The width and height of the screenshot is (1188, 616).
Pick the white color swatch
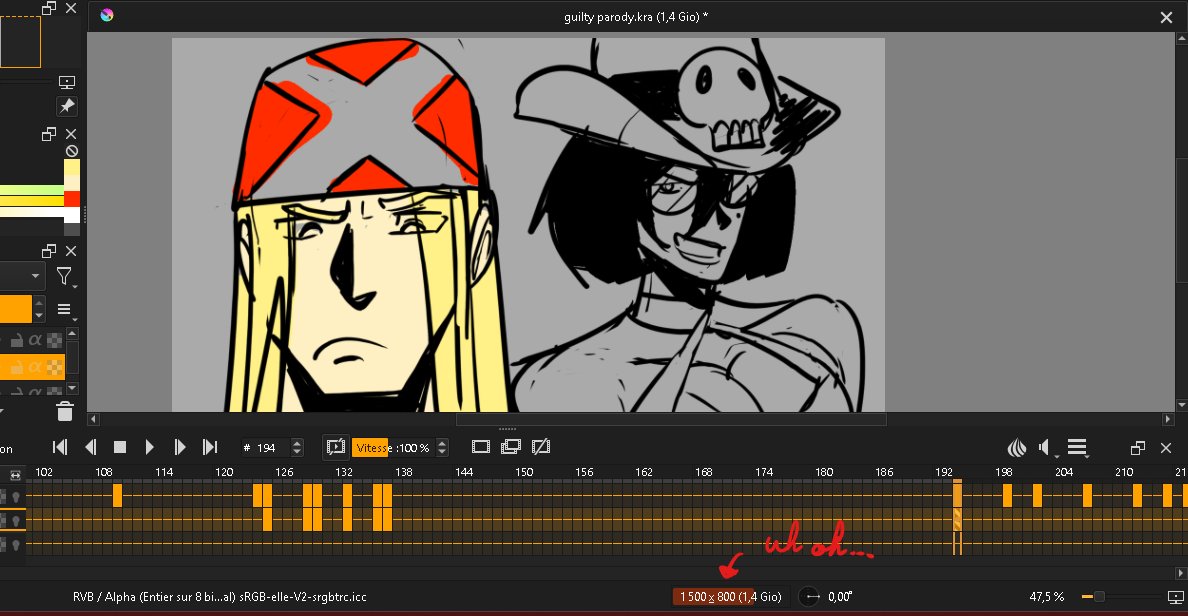pos(72,215)
